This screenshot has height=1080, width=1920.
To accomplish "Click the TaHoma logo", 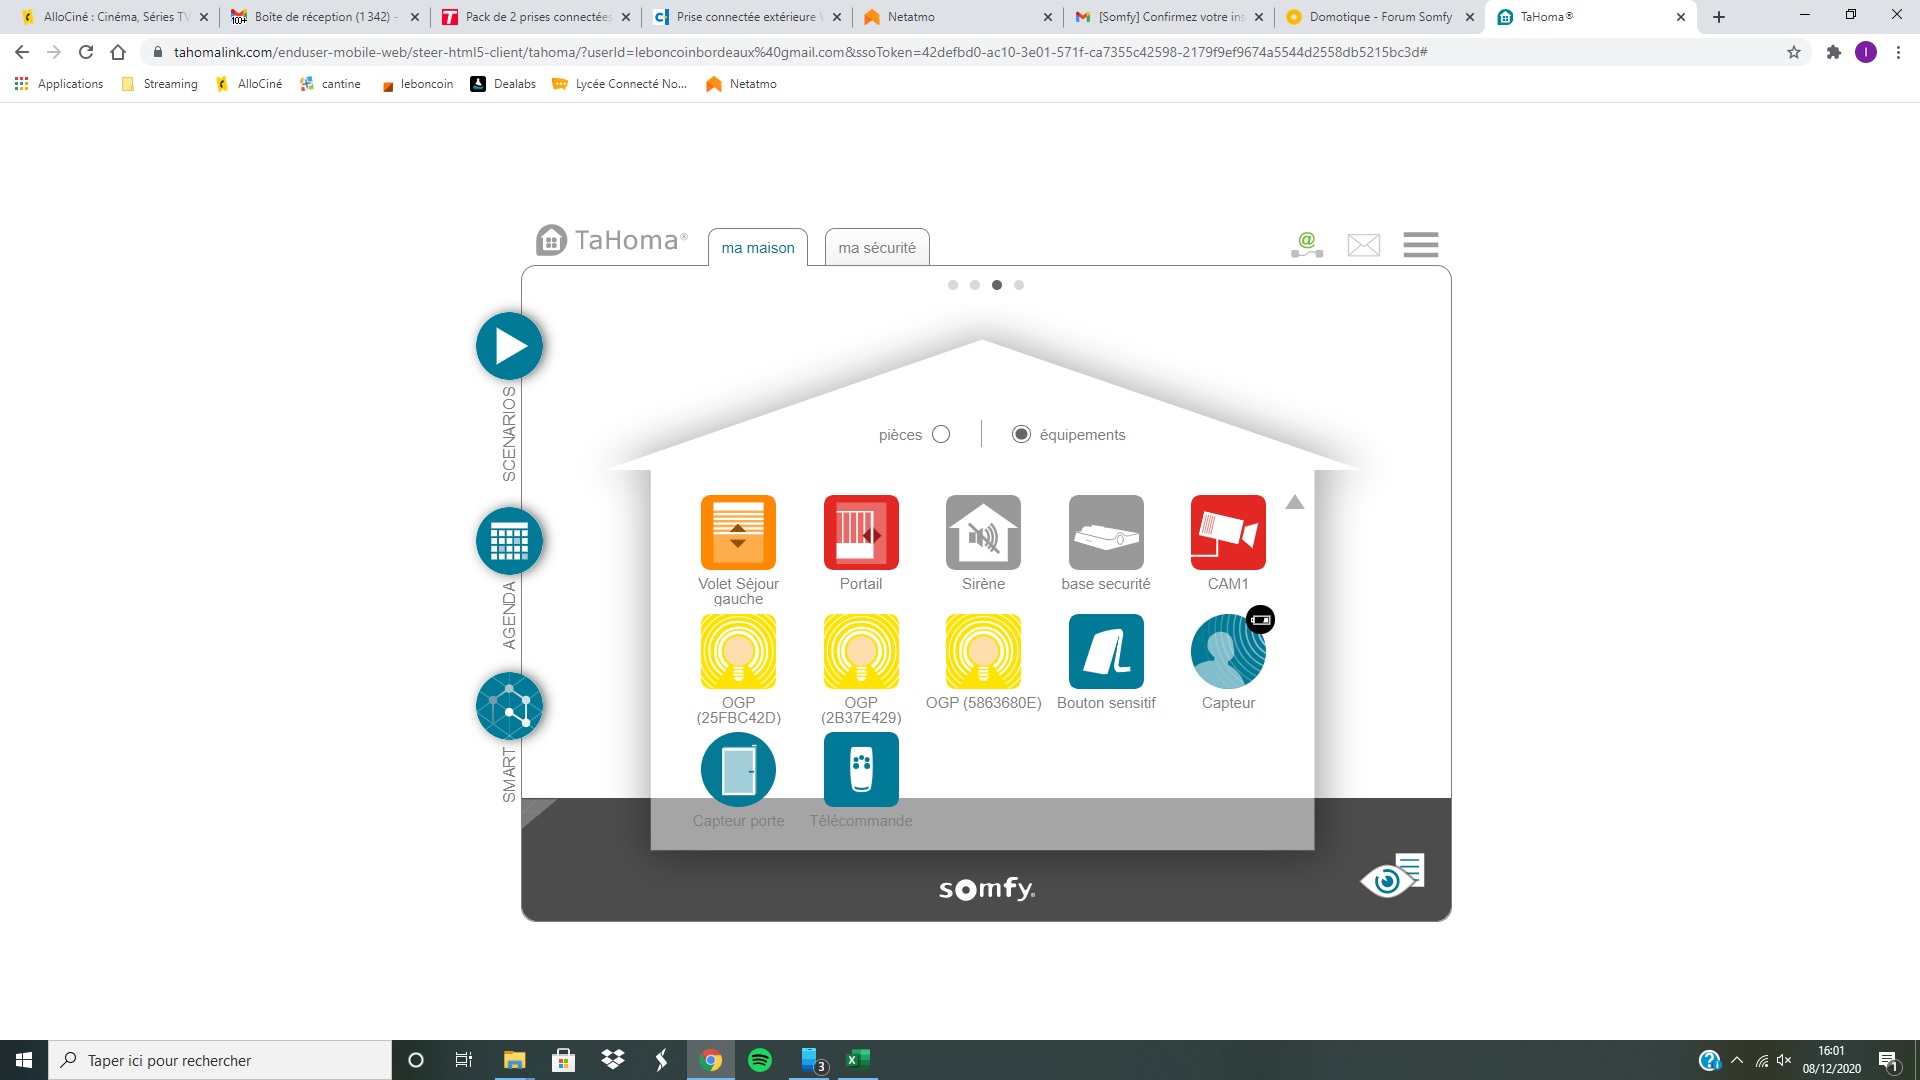I will (612, 241).
